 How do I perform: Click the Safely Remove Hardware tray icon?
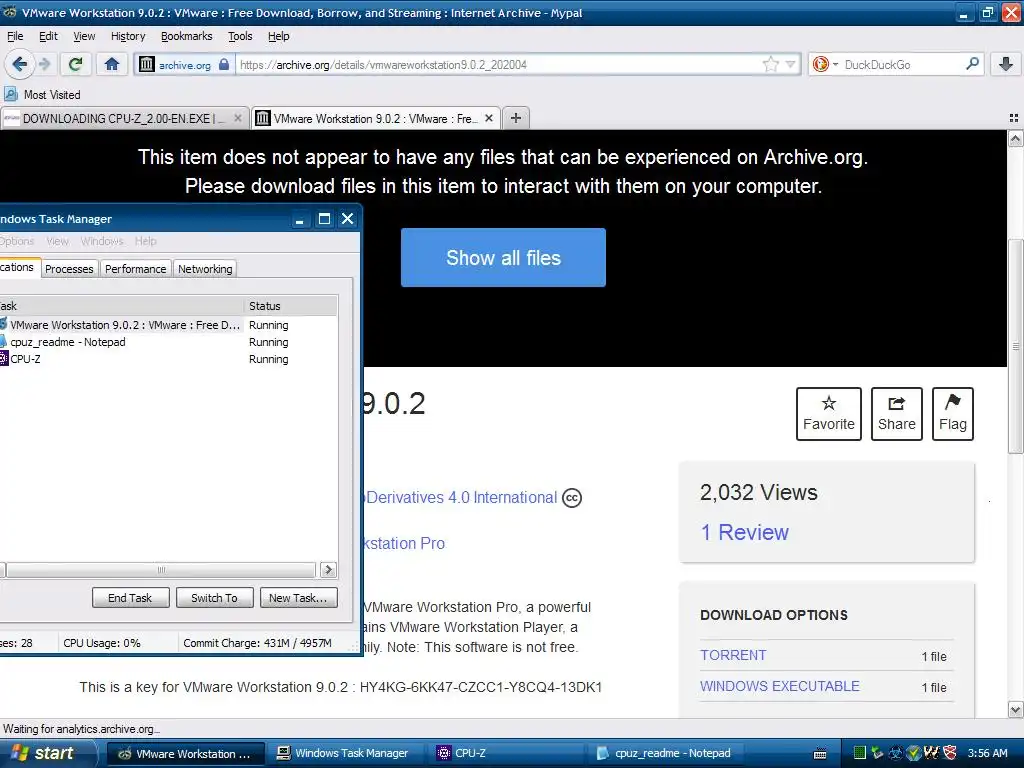[877, 753]
